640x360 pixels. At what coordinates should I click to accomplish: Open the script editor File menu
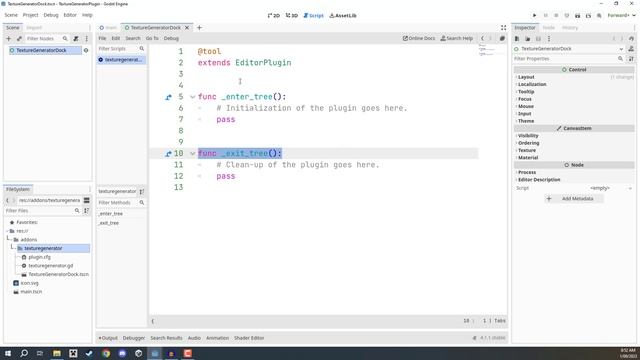point(102,38)
